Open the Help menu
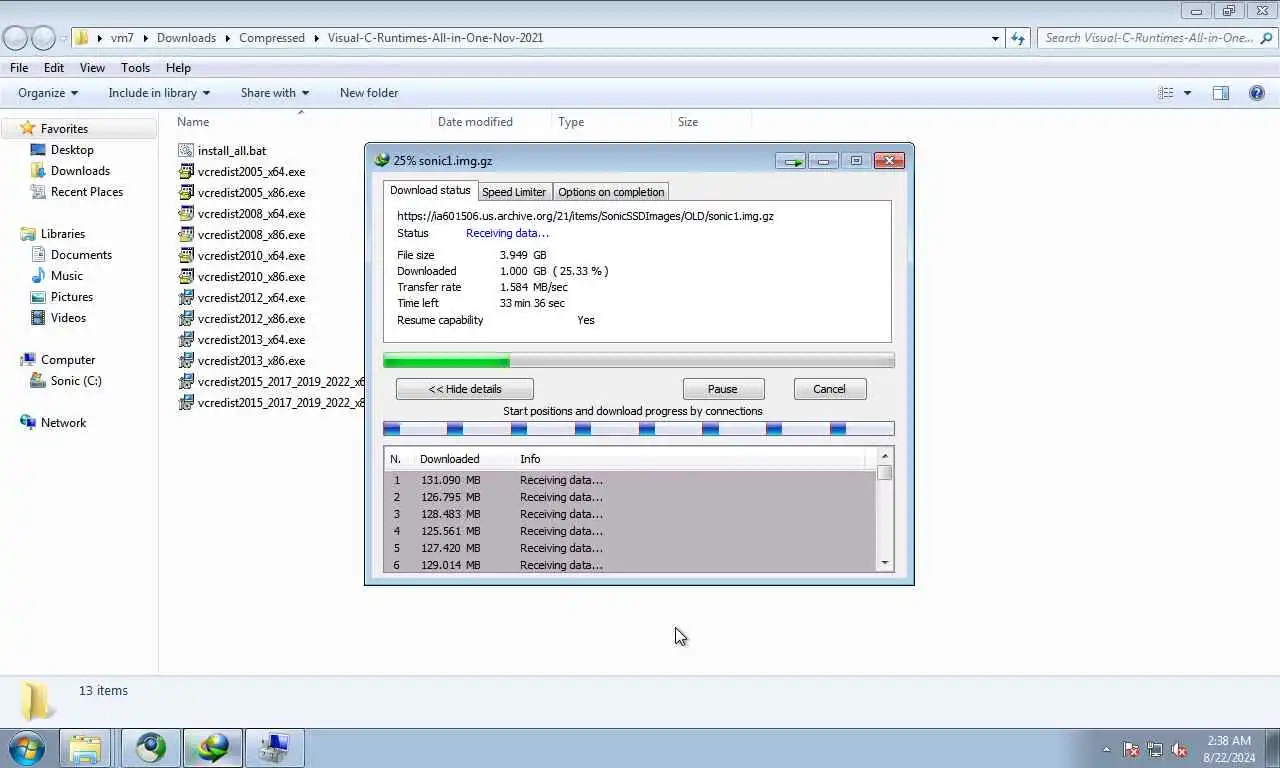The image size is (1280, 768). click(178, 68)
